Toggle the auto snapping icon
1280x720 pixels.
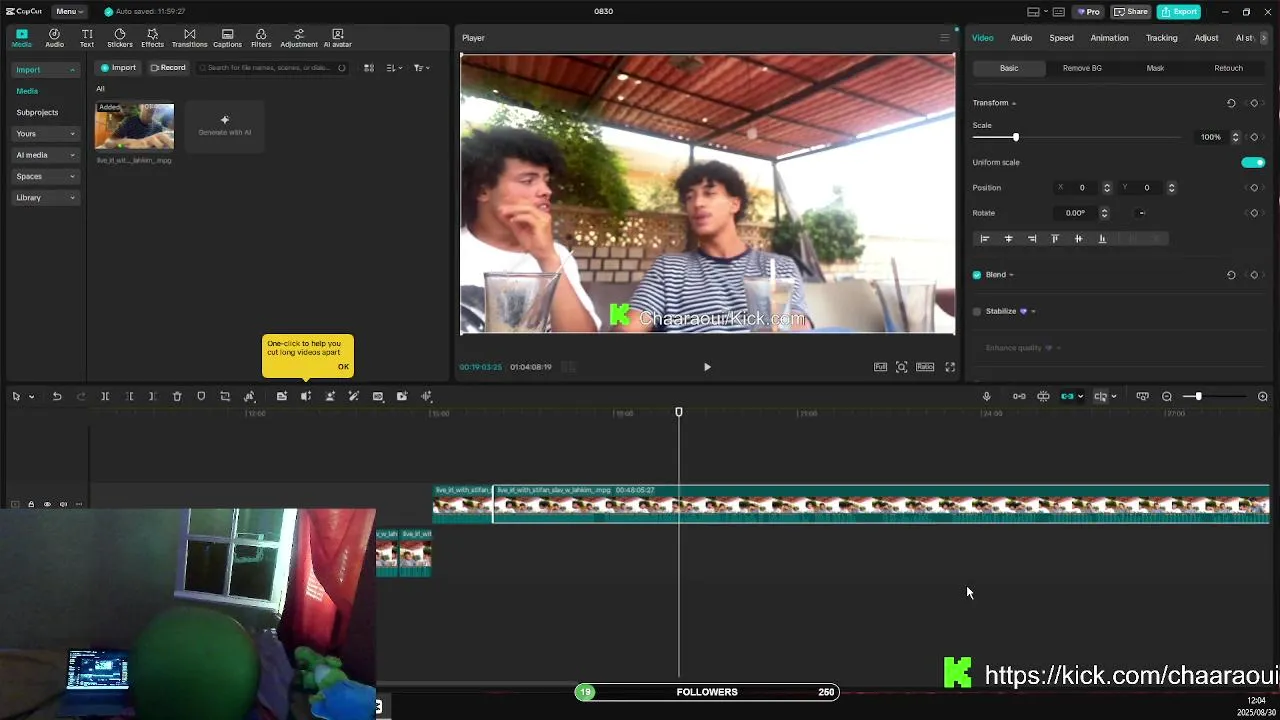1043,397
